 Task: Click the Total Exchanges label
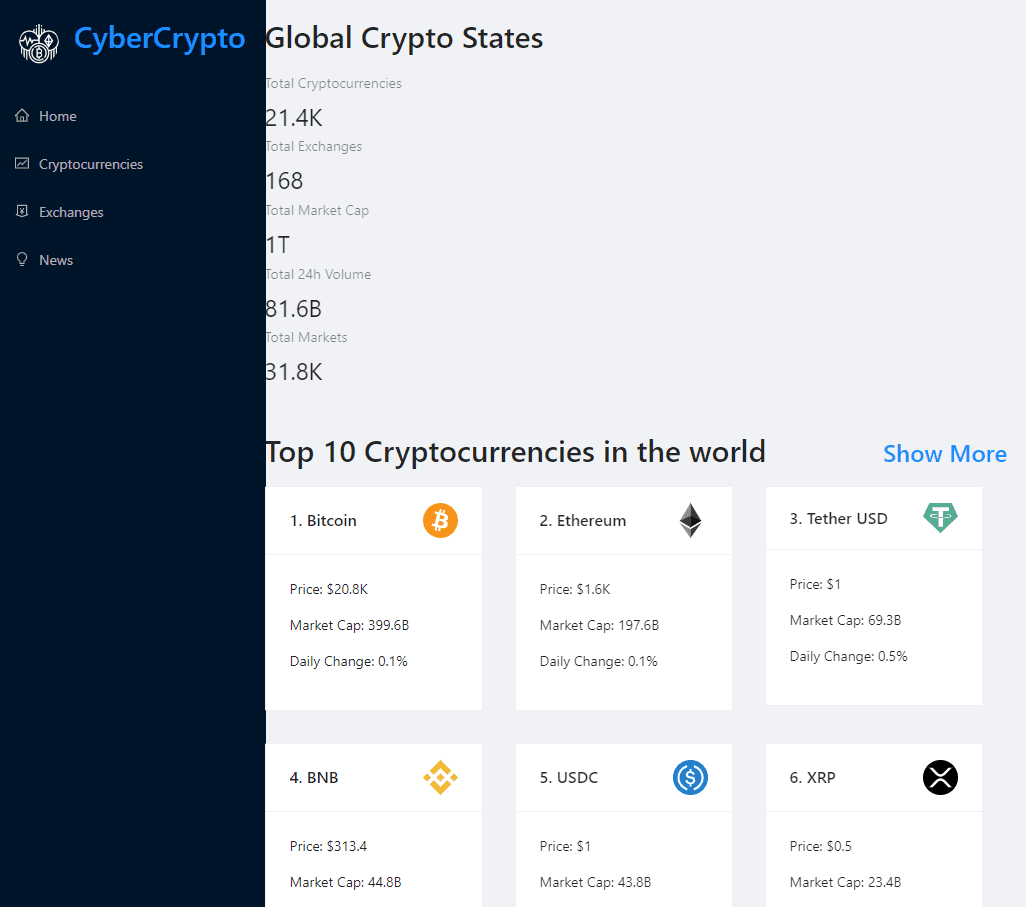(x=313, y=146)
